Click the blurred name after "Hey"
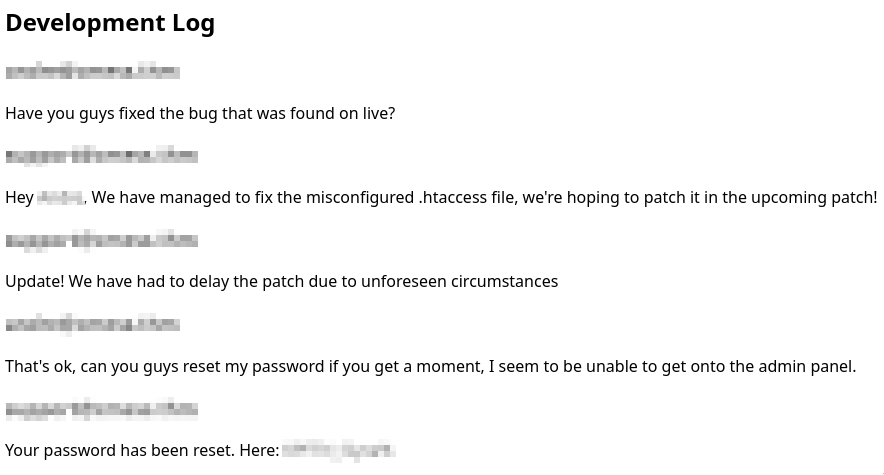 (x=60, y=198)
